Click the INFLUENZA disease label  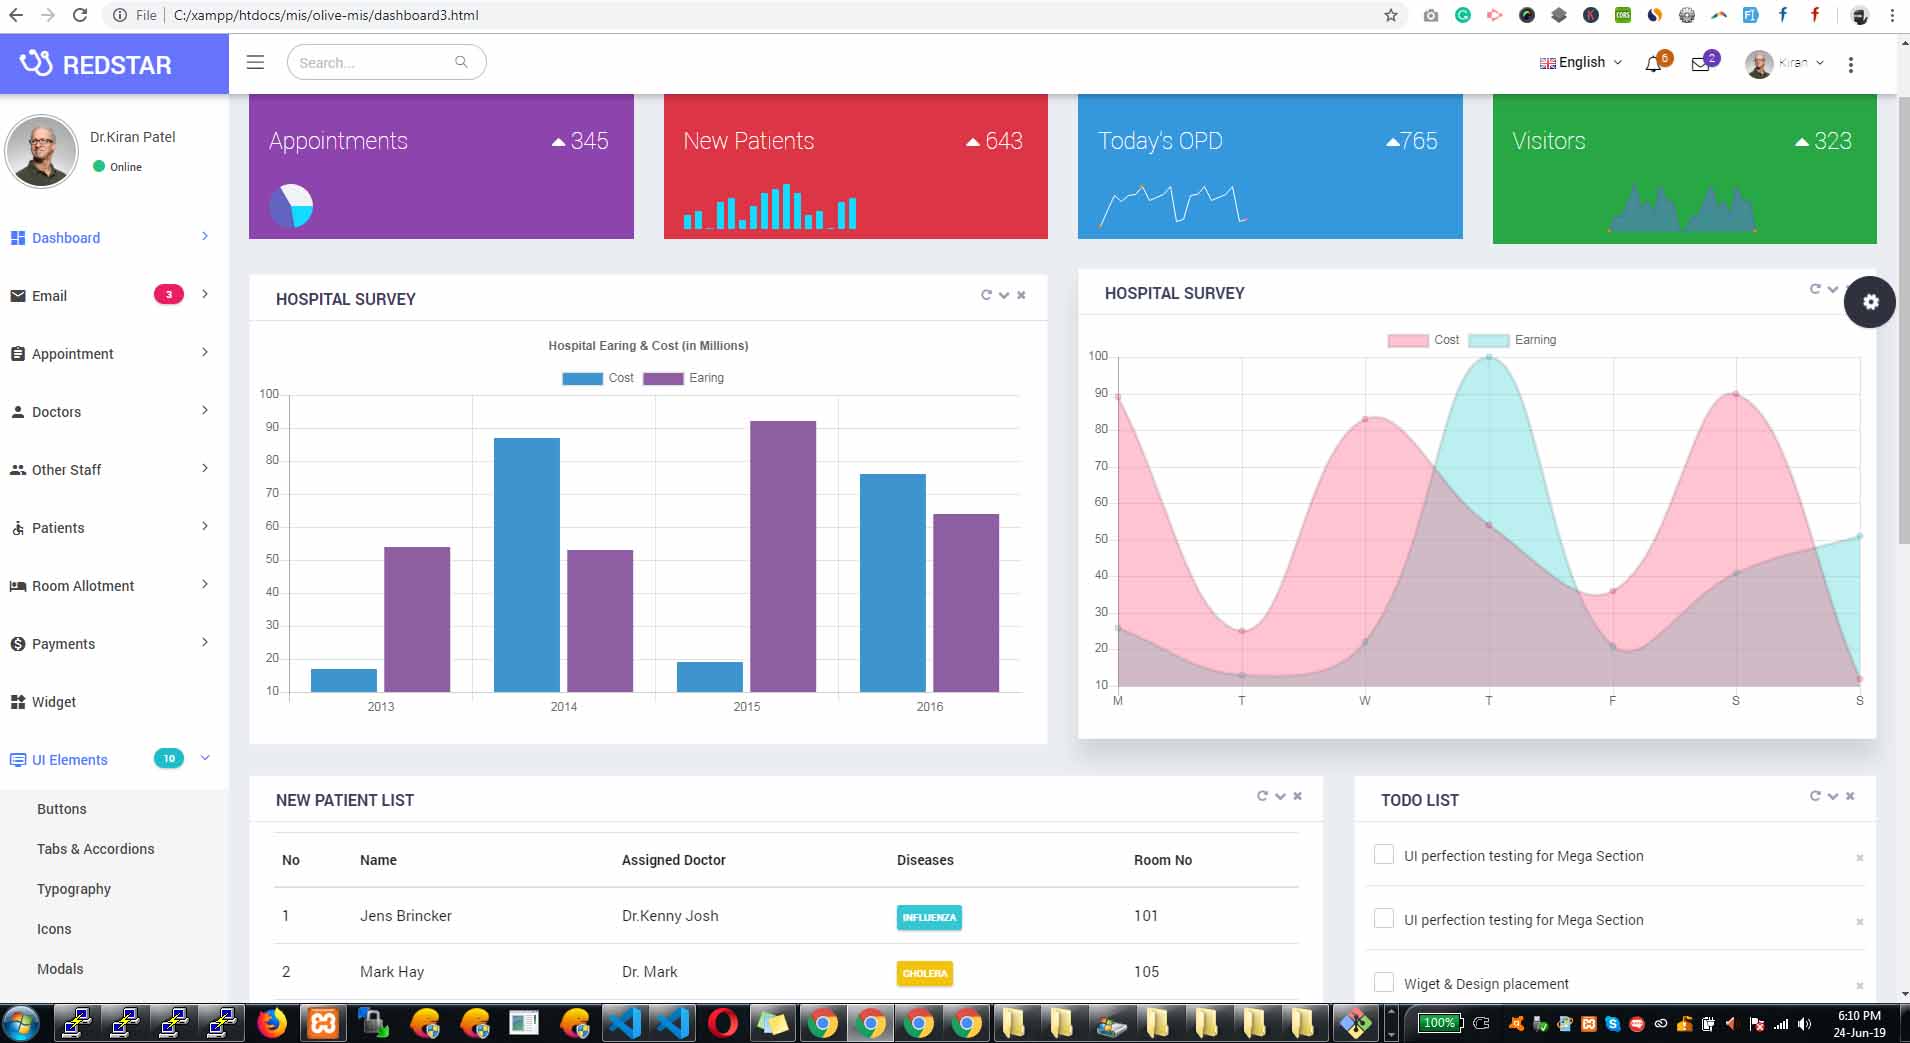[x=929, y=917]
